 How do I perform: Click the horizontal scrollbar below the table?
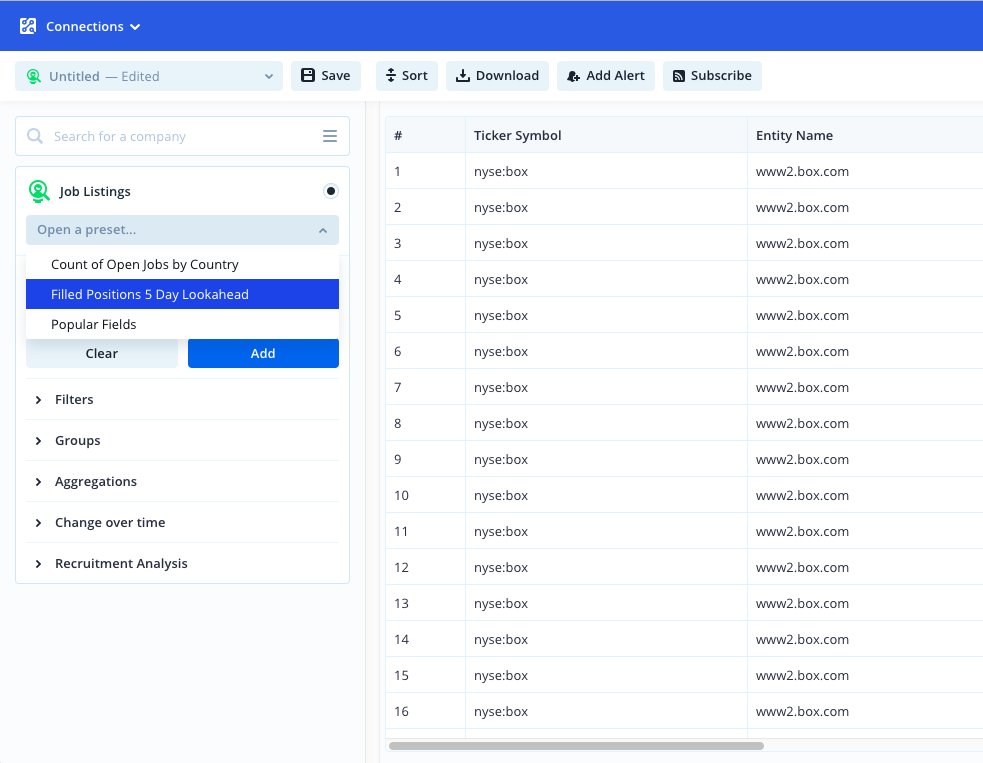[x=580, y=745]
